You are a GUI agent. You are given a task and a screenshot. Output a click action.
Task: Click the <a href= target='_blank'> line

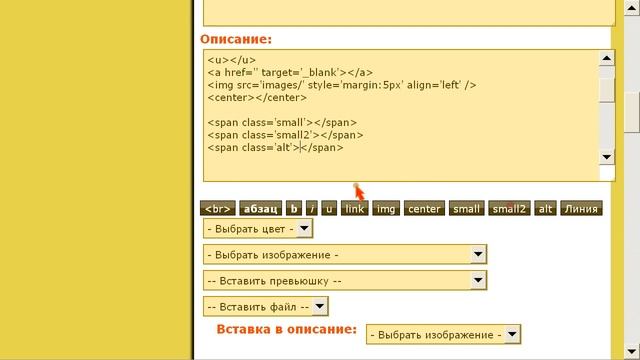click(x=290, y=72)
